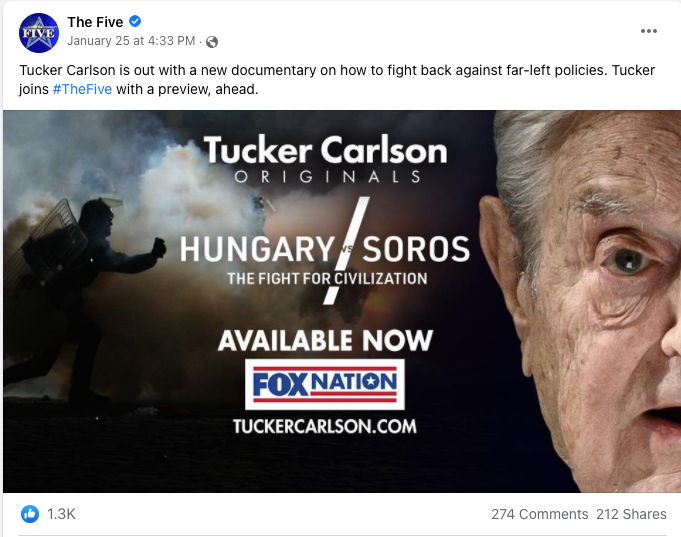Viewport: 681px width, 537px height.
Task: Open The Five page name link
Action: tap(94, 21)
